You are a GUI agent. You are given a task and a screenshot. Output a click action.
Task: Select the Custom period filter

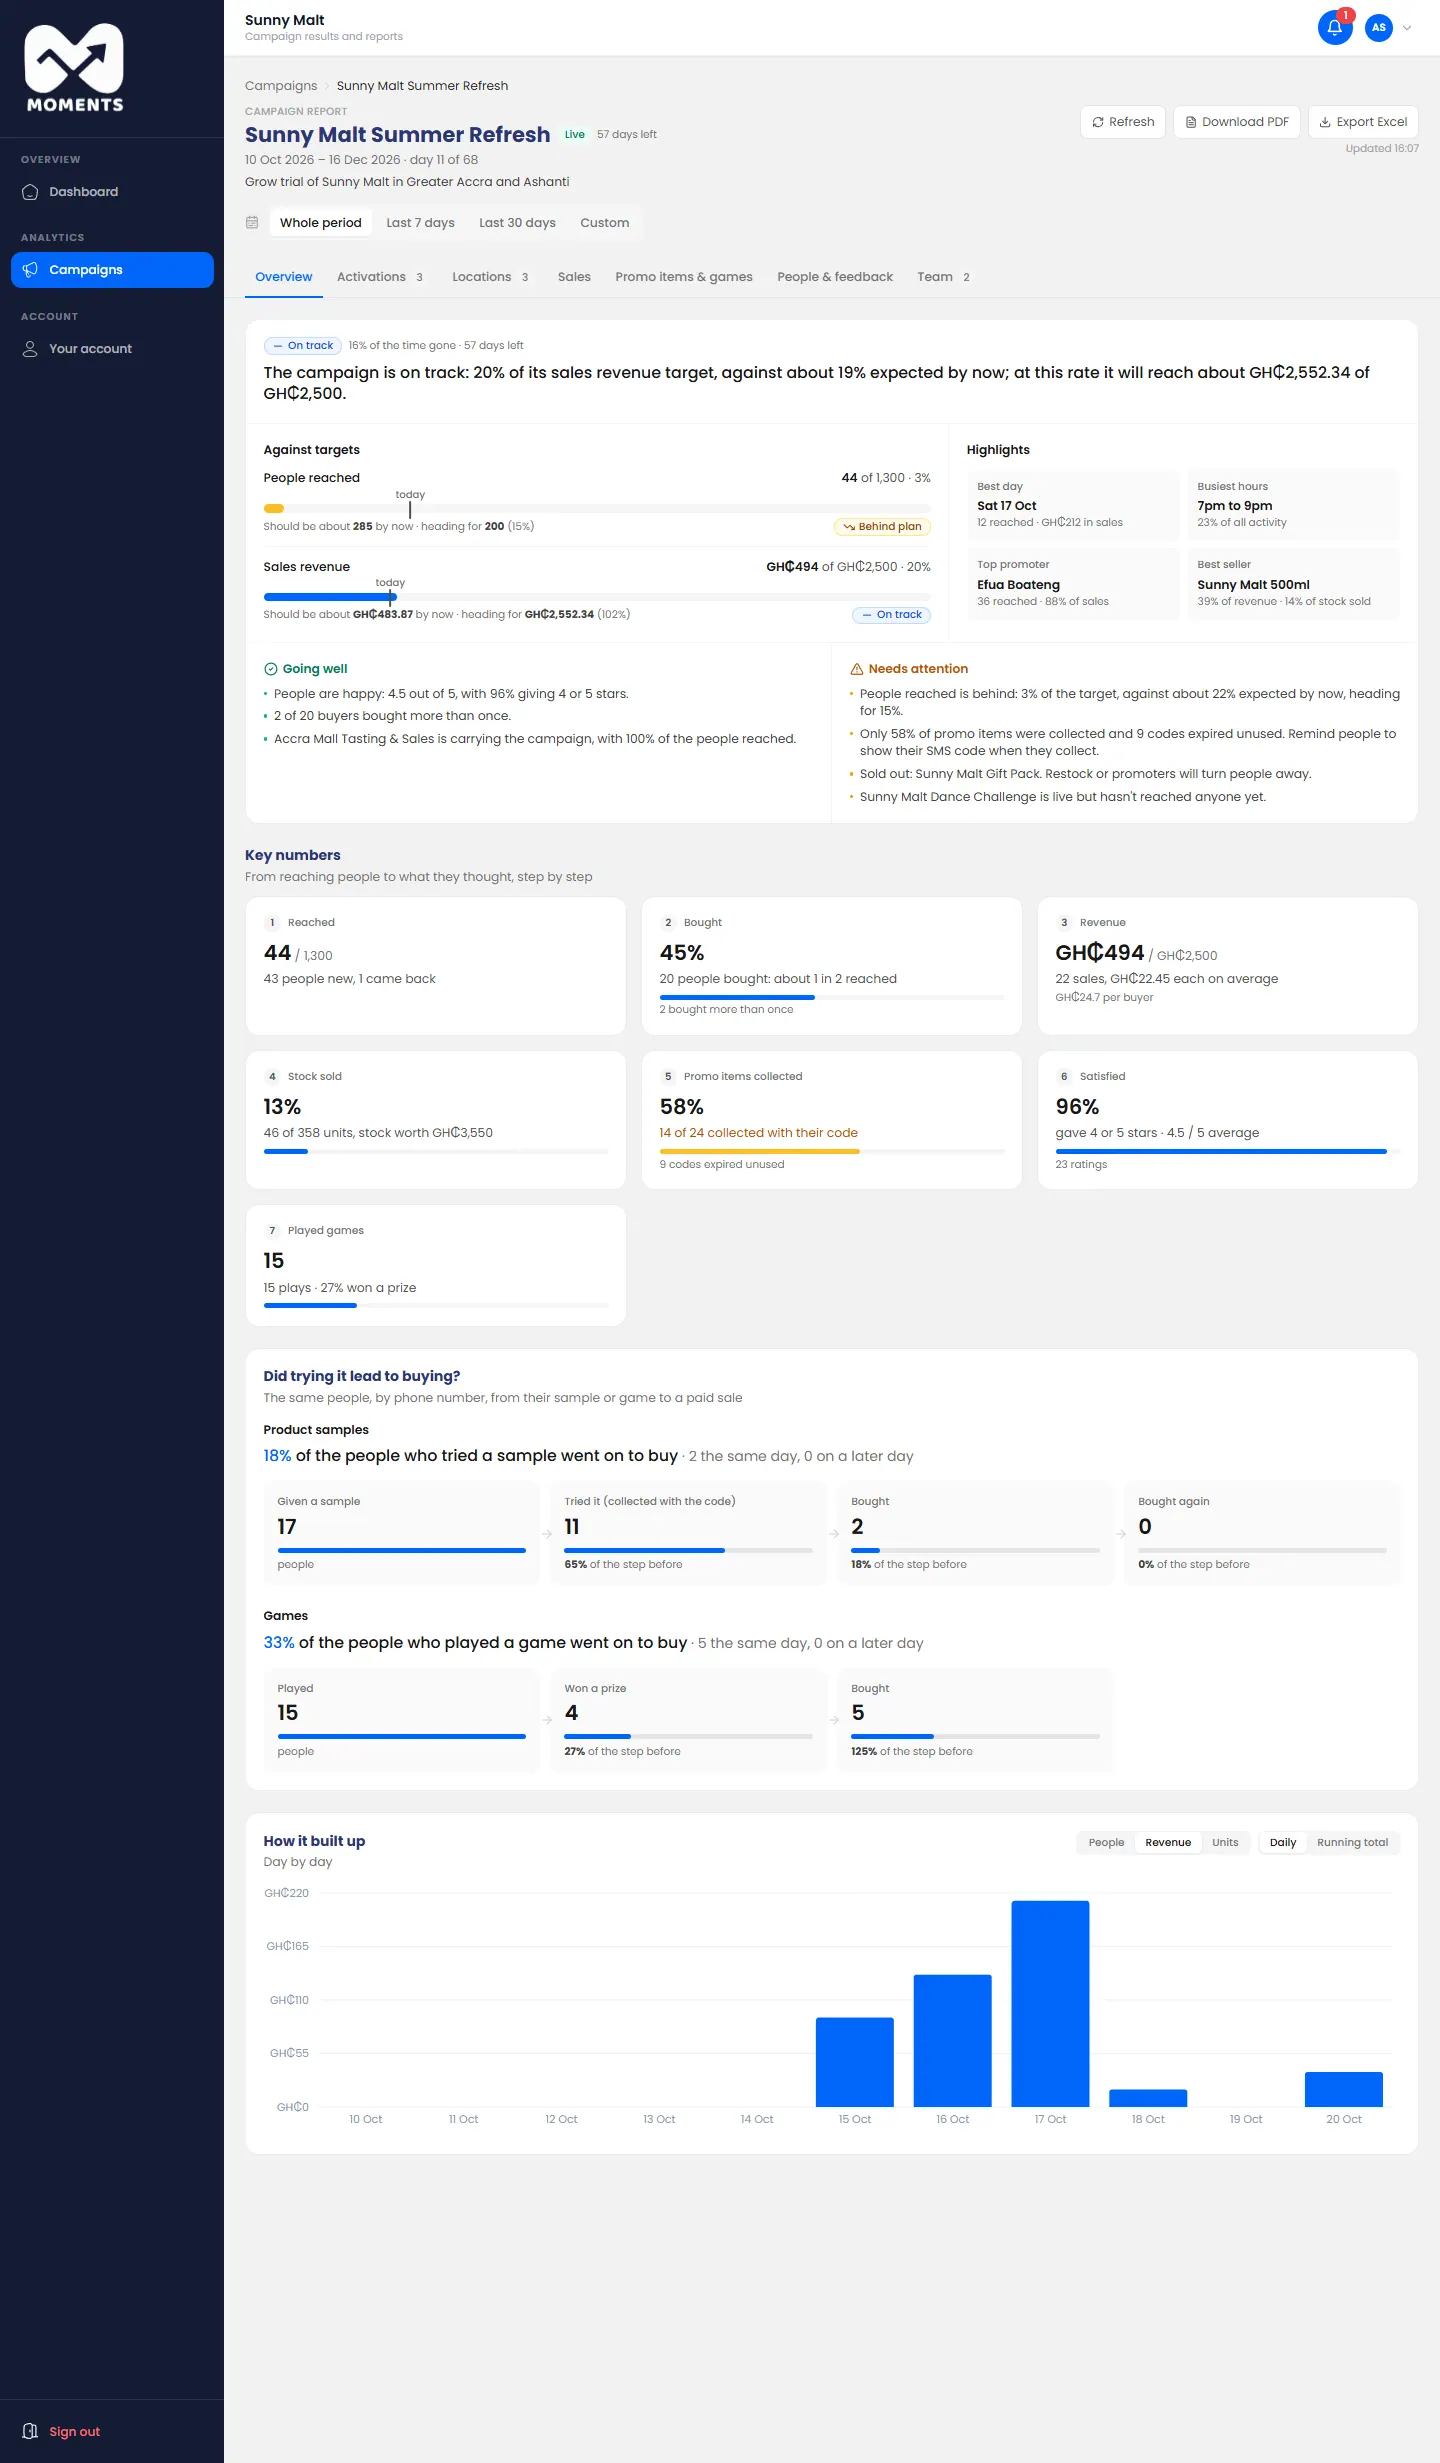click(604, 223)
